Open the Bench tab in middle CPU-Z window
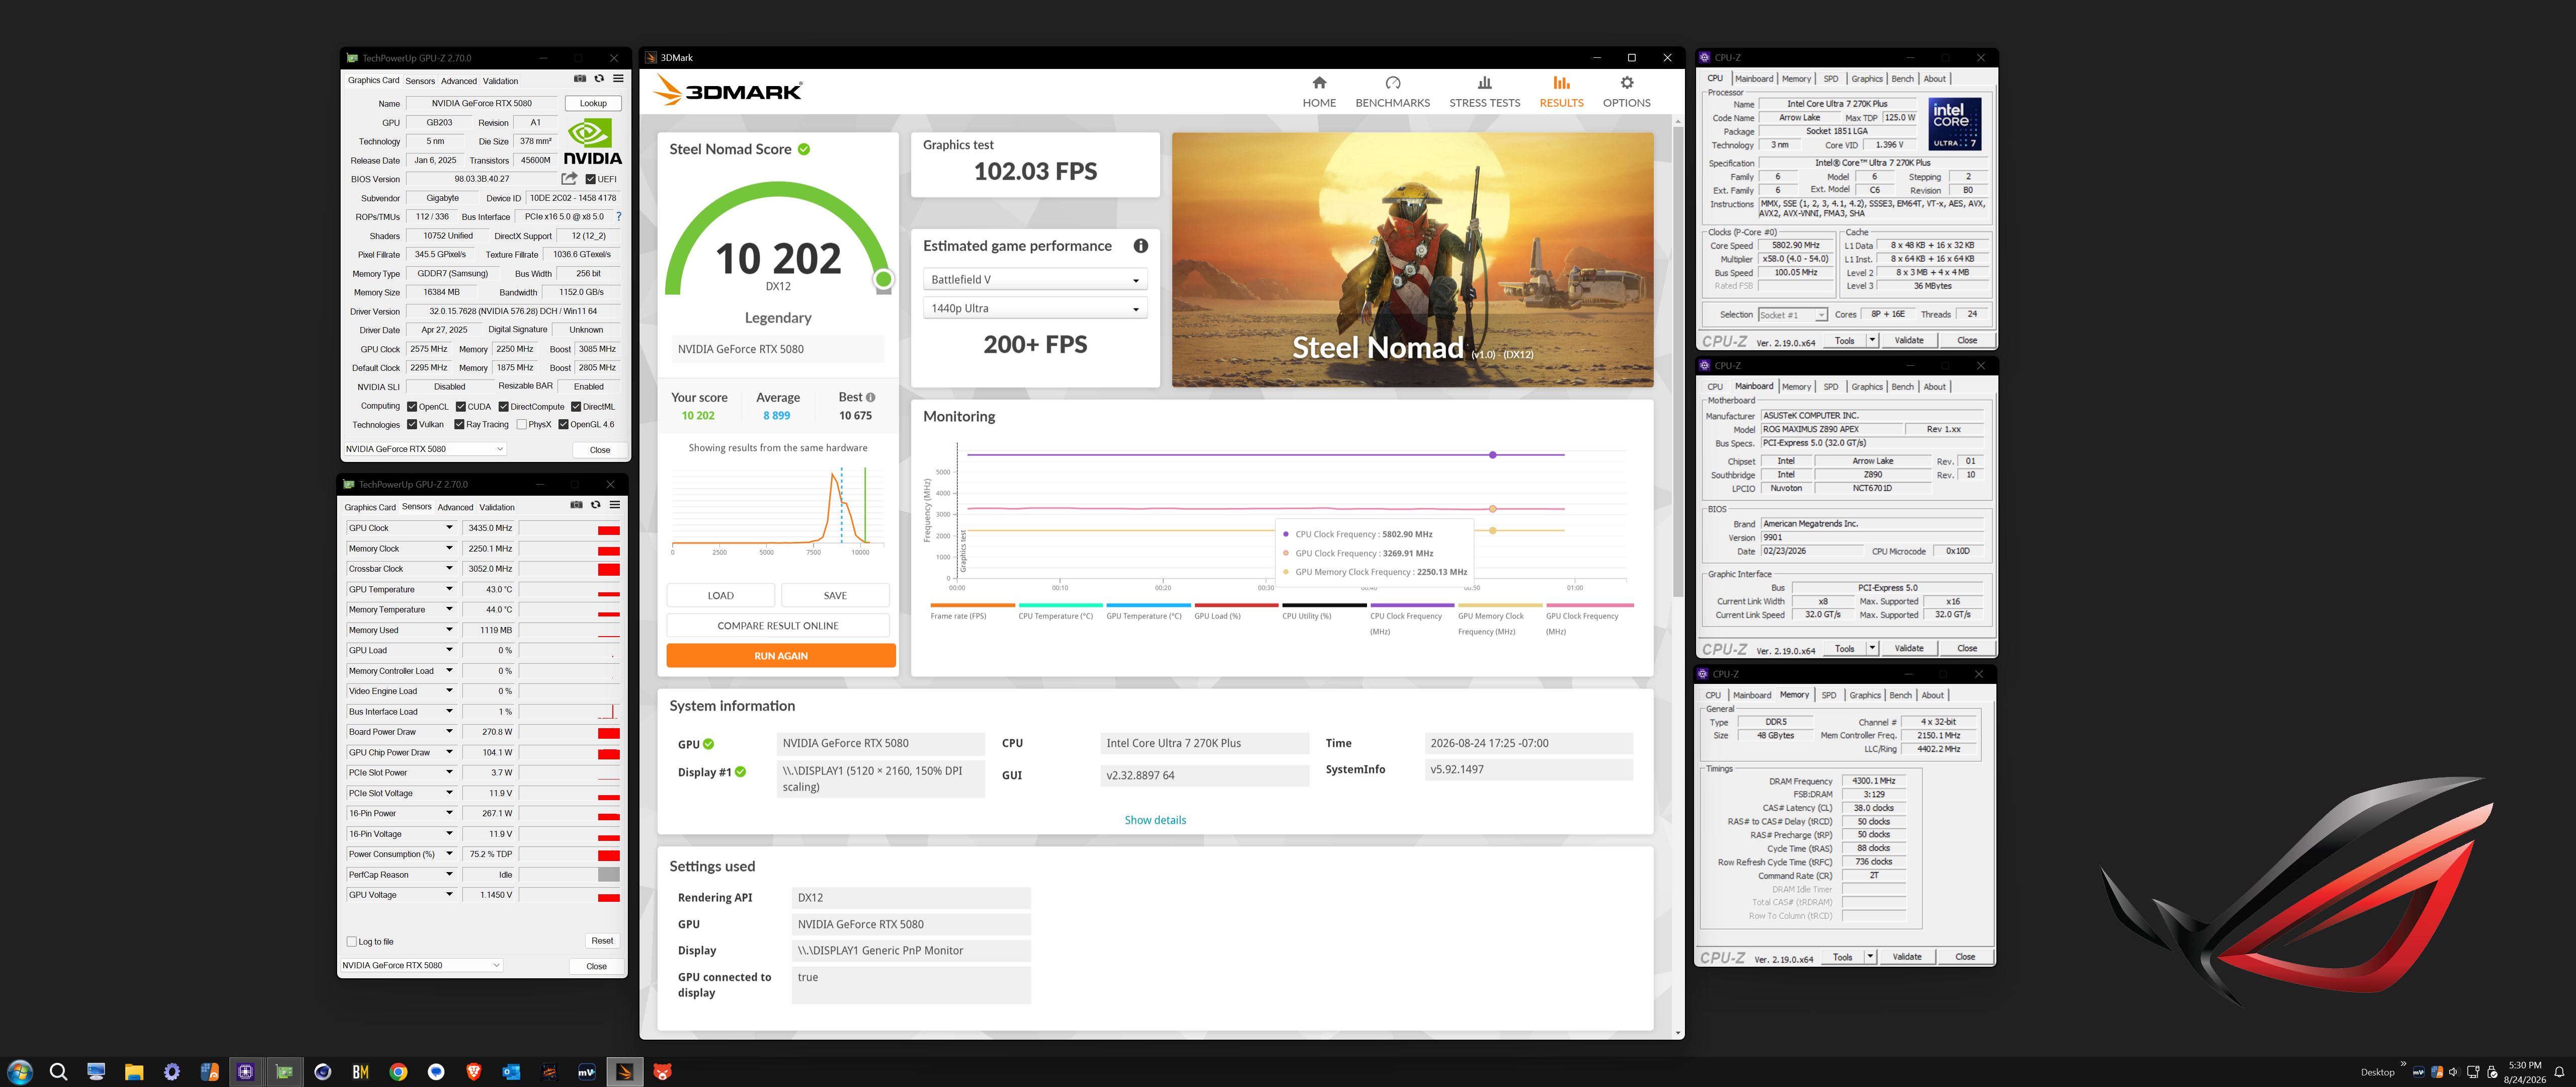Image resolution: width=2576 pixels, height=1087 pixels. pyautogui.click(x=1902, y=387)
